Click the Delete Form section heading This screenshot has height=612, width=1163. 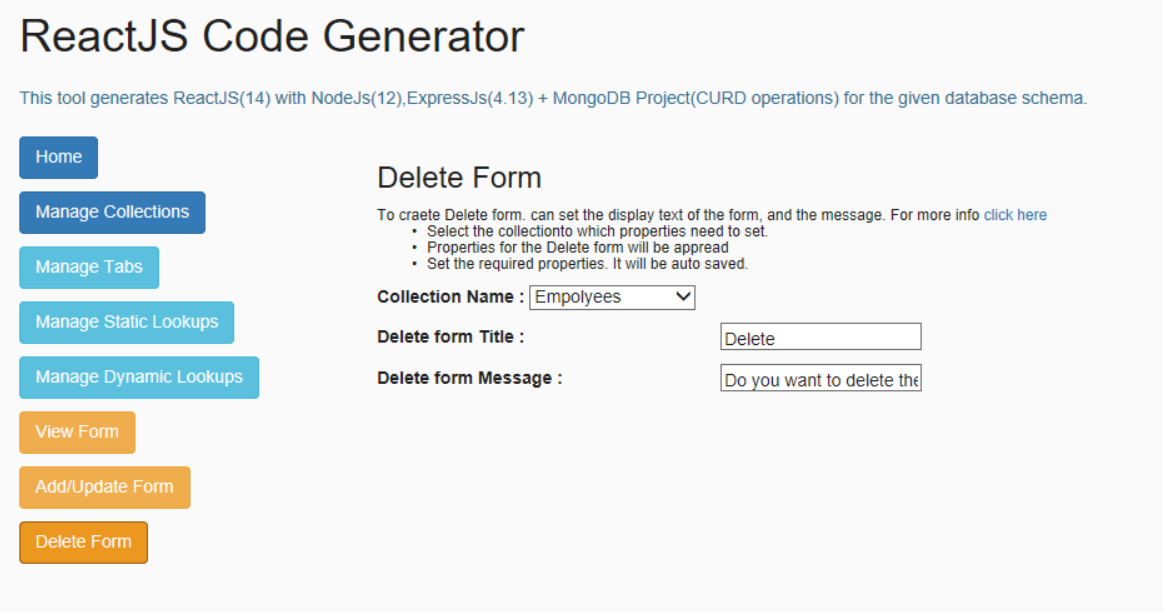pos(459,178)
